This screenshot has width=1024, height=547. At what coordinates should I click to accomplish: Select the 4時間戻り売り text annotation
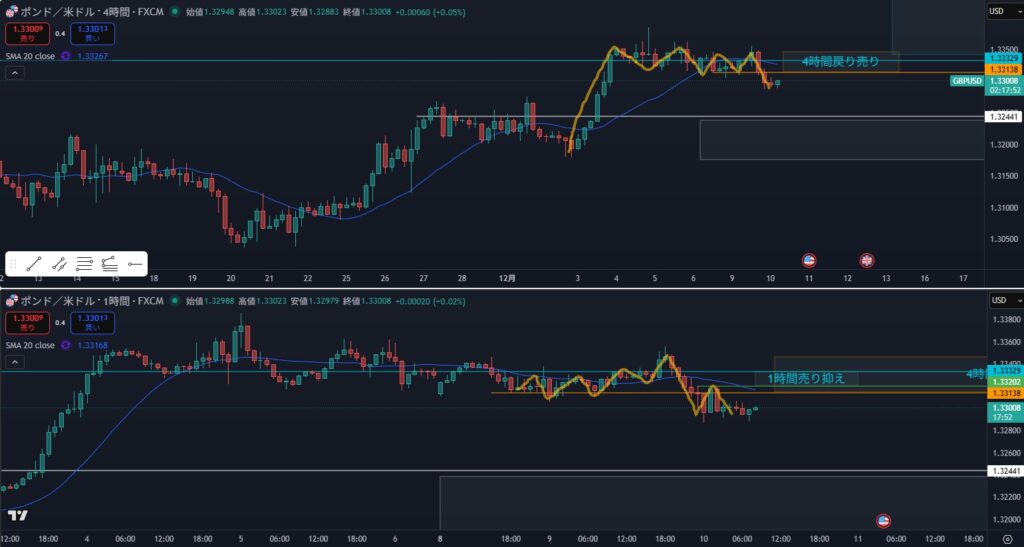tap(840, 62)
